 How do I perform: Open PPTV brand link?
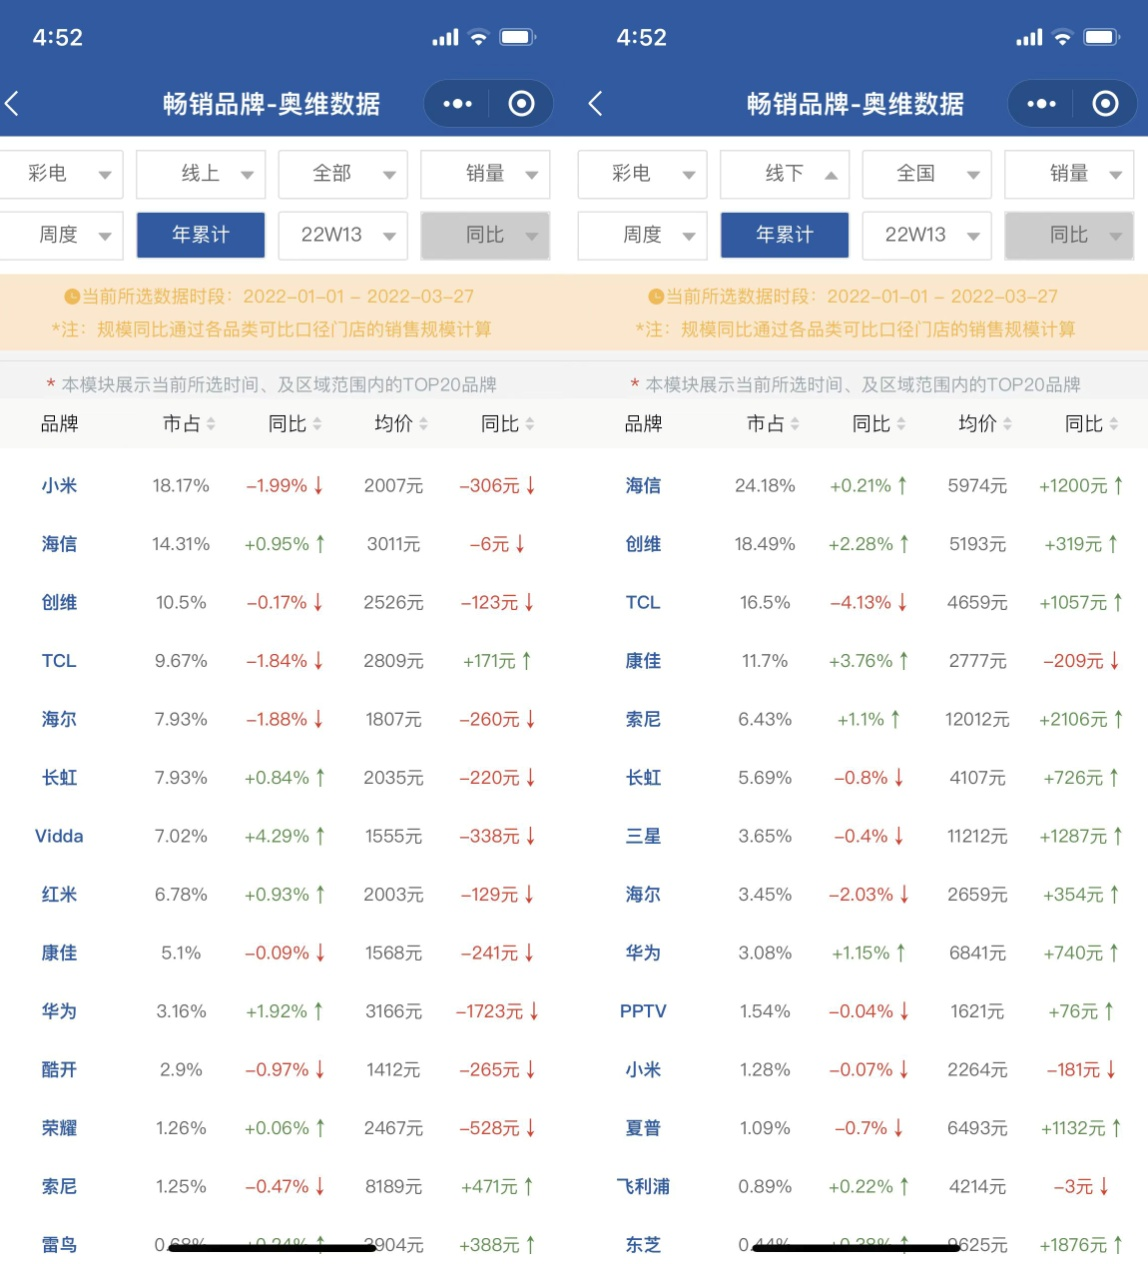tap(643, 1012)
